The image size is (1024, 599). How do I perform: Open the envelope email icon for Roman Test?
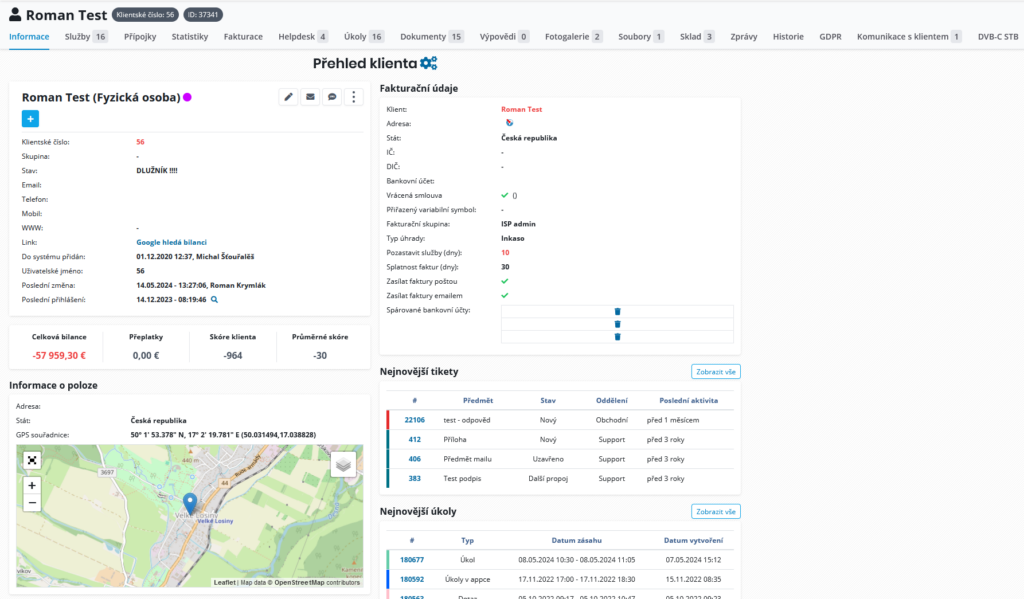tap(310, 97)
